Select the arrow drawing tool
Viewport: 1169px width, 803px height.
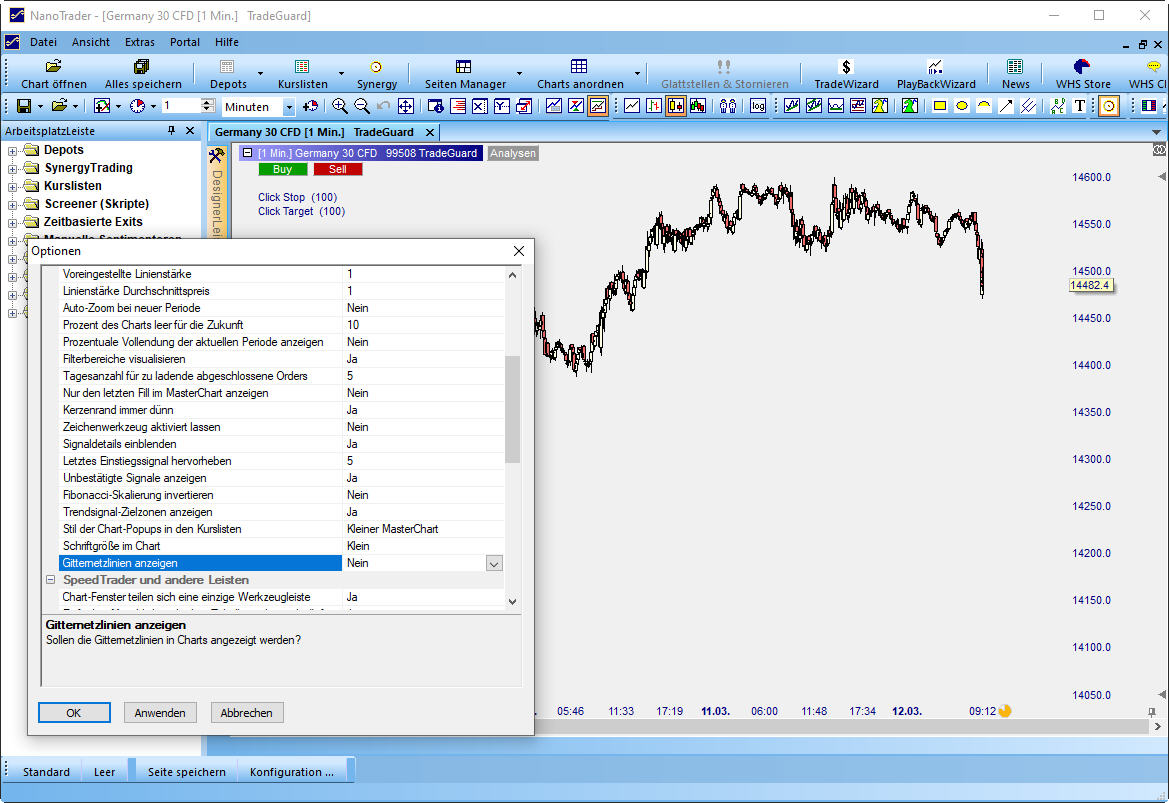click(1006, 106)
